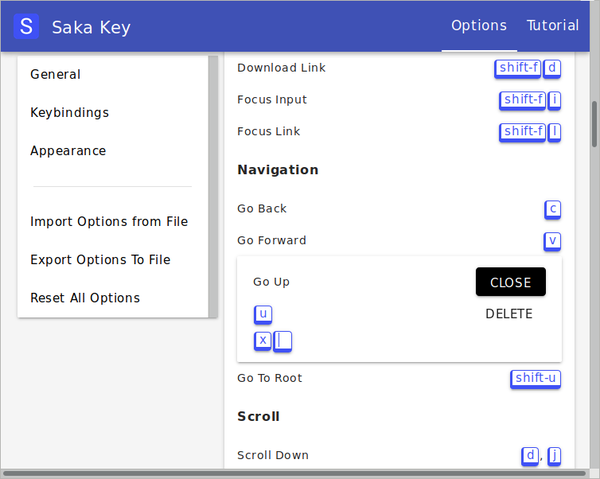
Task: Expand the Focus Input row
Action: [399, 100]
